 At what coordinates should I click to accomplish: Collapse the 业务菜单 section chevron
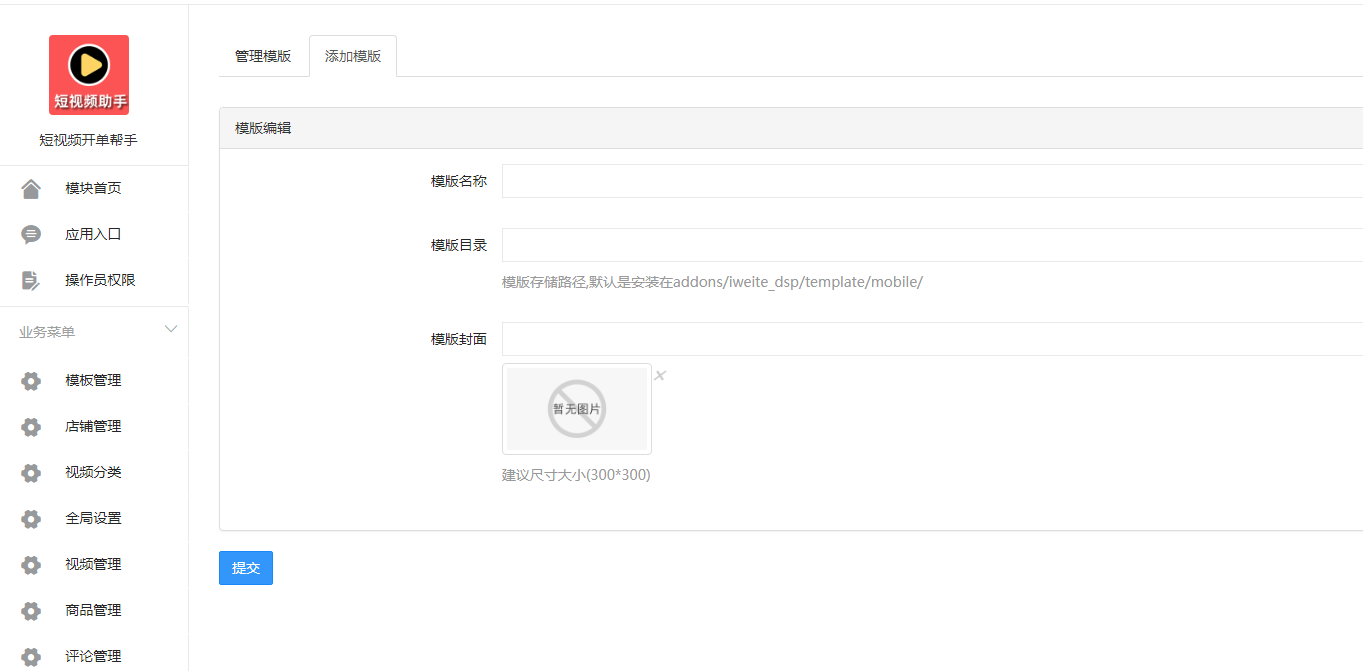click(x=171, y=330)
